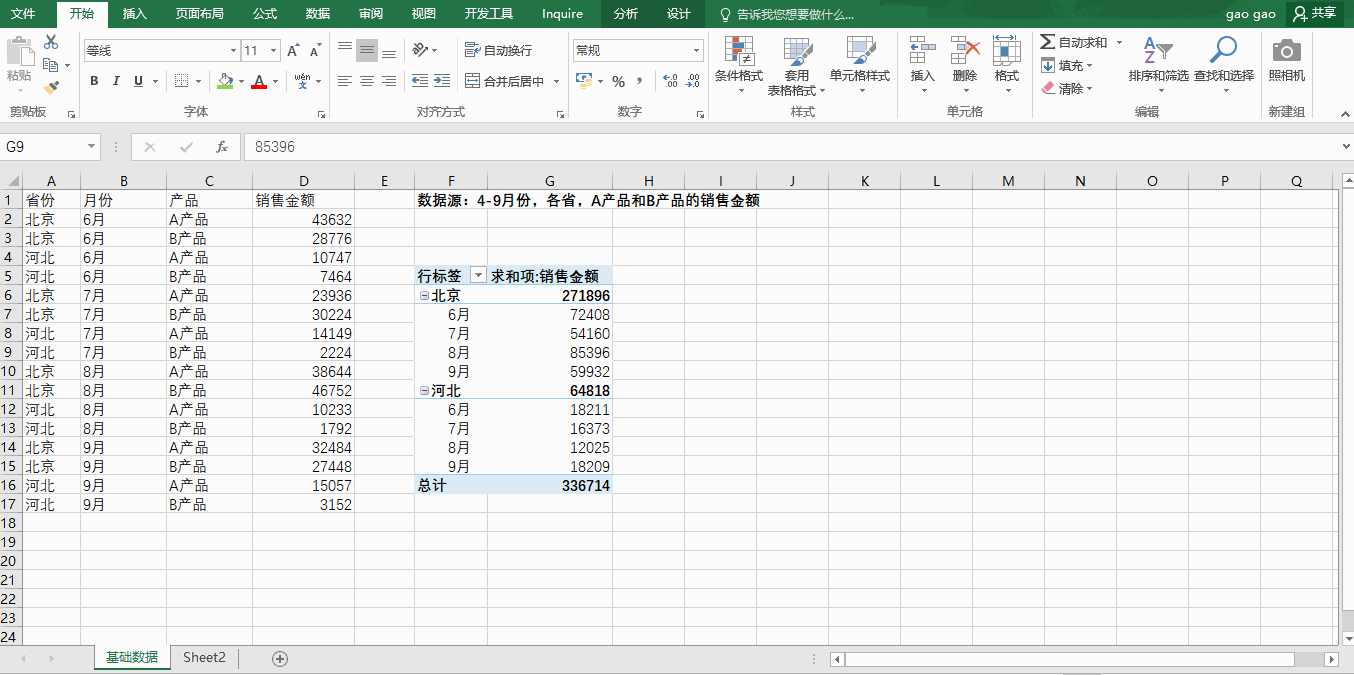
Task: Increase the indent
Action: coord(442,81)
